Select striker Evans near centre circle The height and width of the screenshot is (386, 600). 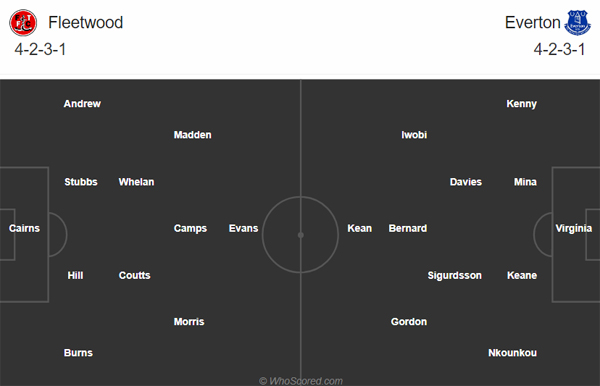pos(243,228)
